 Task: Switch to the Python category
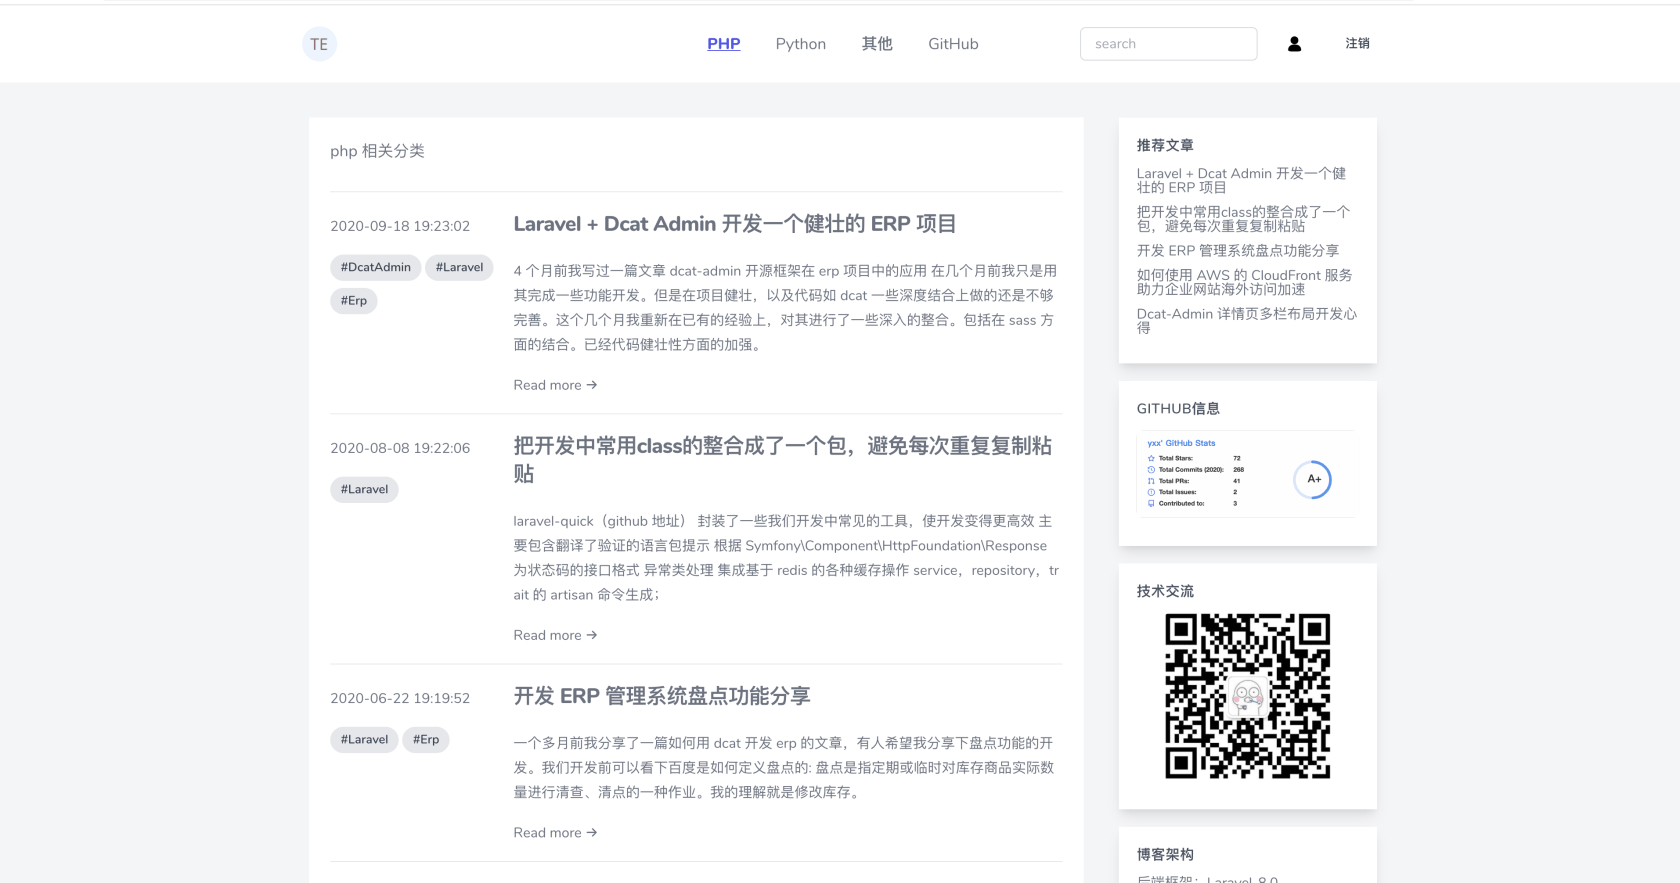coord(801,44)
